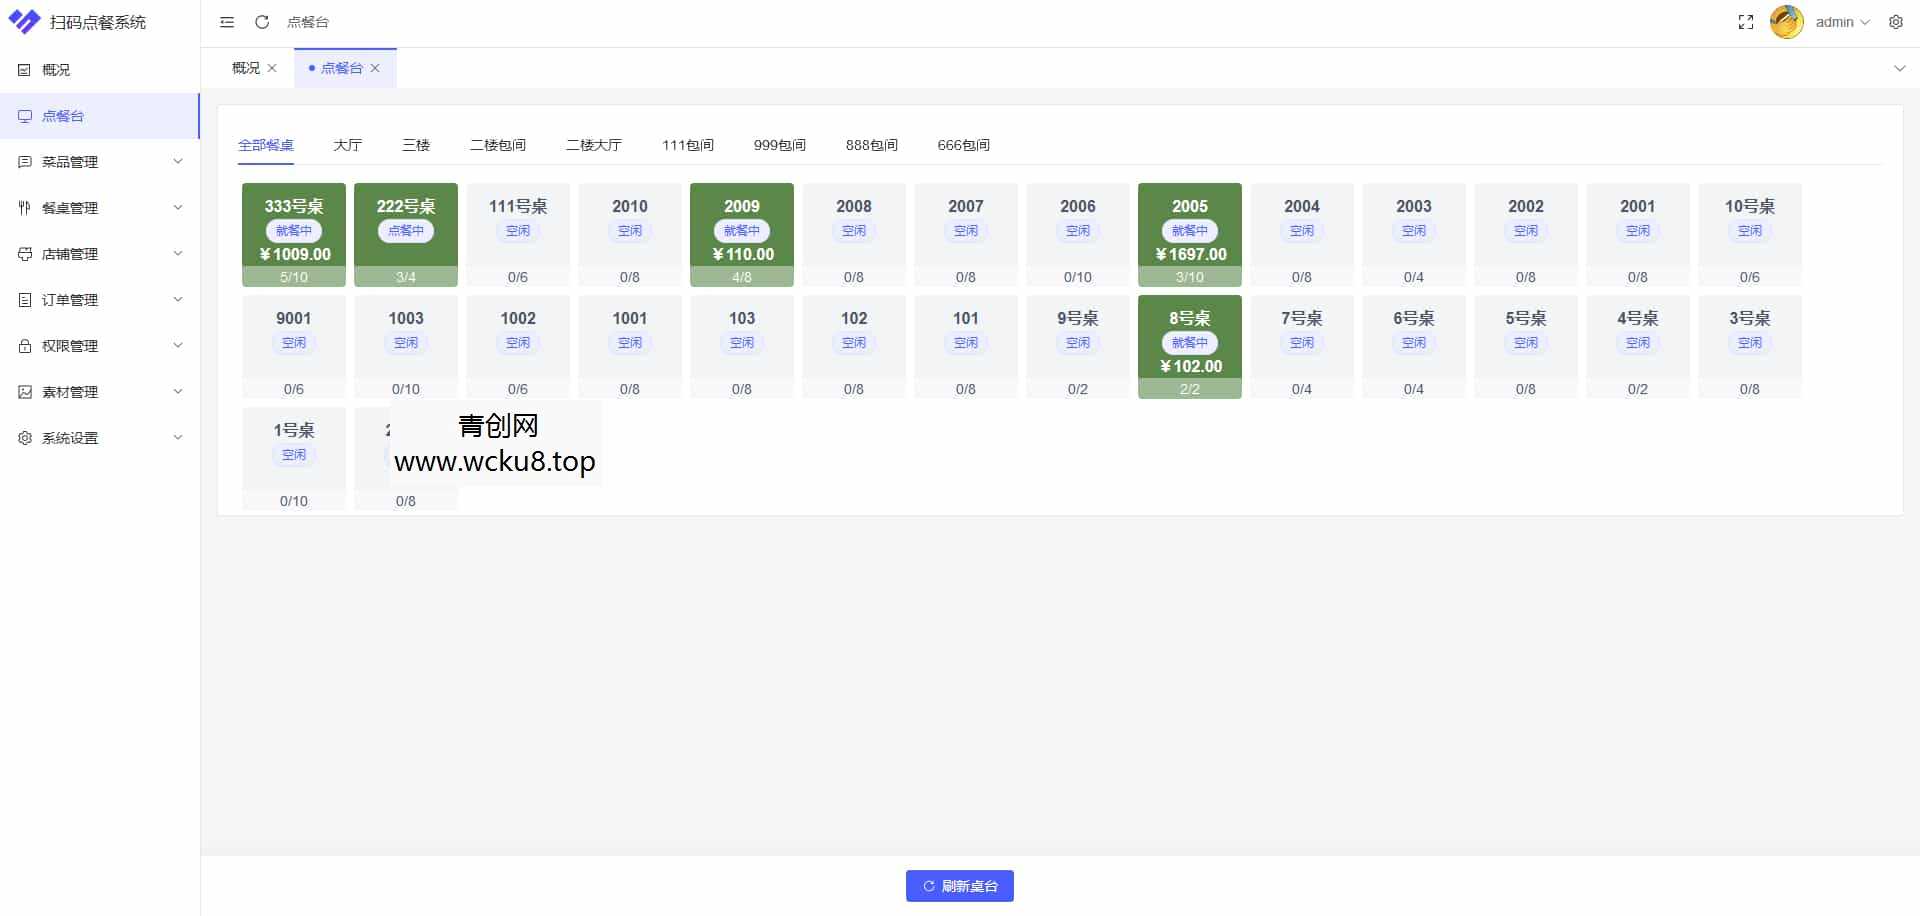Image resolution: width=1920 pixels, height=916 pixels.
Task: Select the 888包间 area tab
Action: 871,145
